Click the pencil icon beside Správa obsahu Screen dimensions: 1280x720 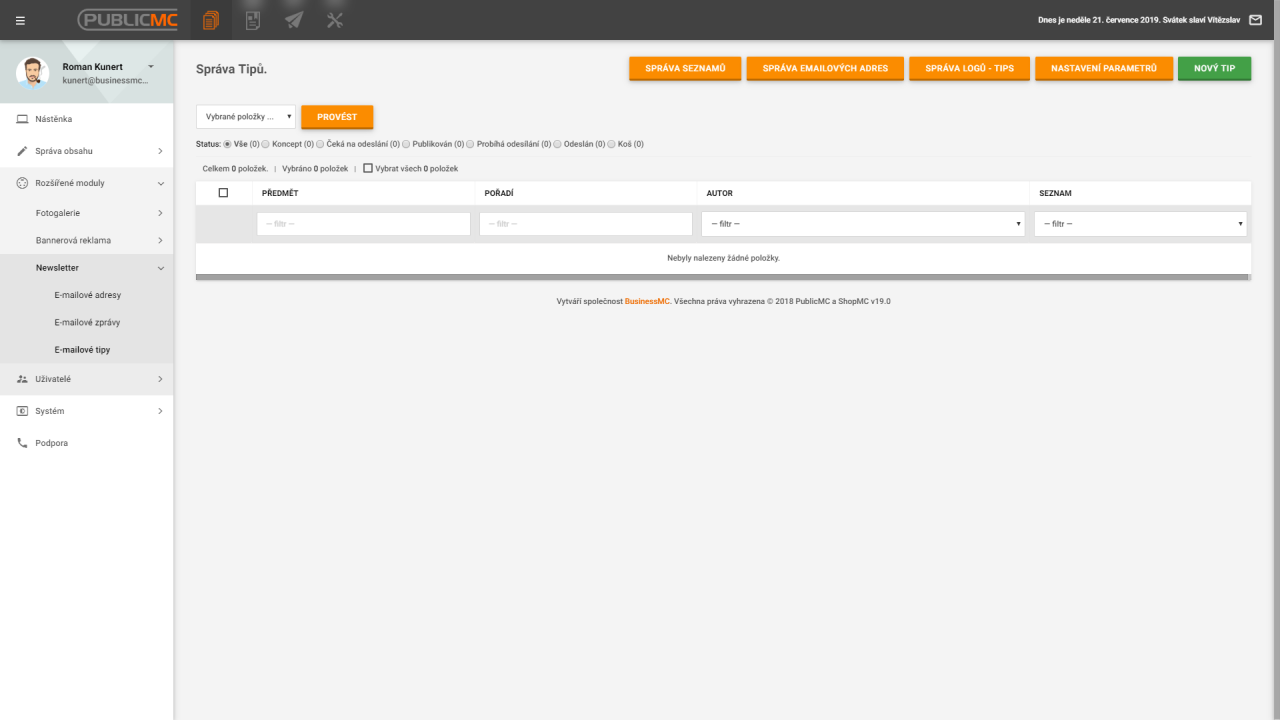click(22, 151)
